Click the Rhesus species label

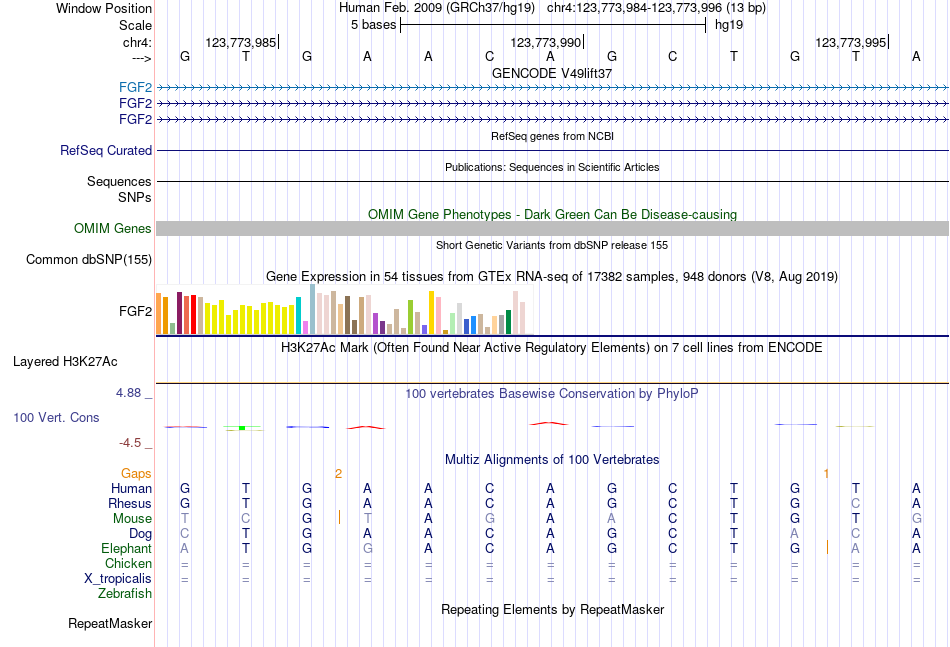(130, 503)
